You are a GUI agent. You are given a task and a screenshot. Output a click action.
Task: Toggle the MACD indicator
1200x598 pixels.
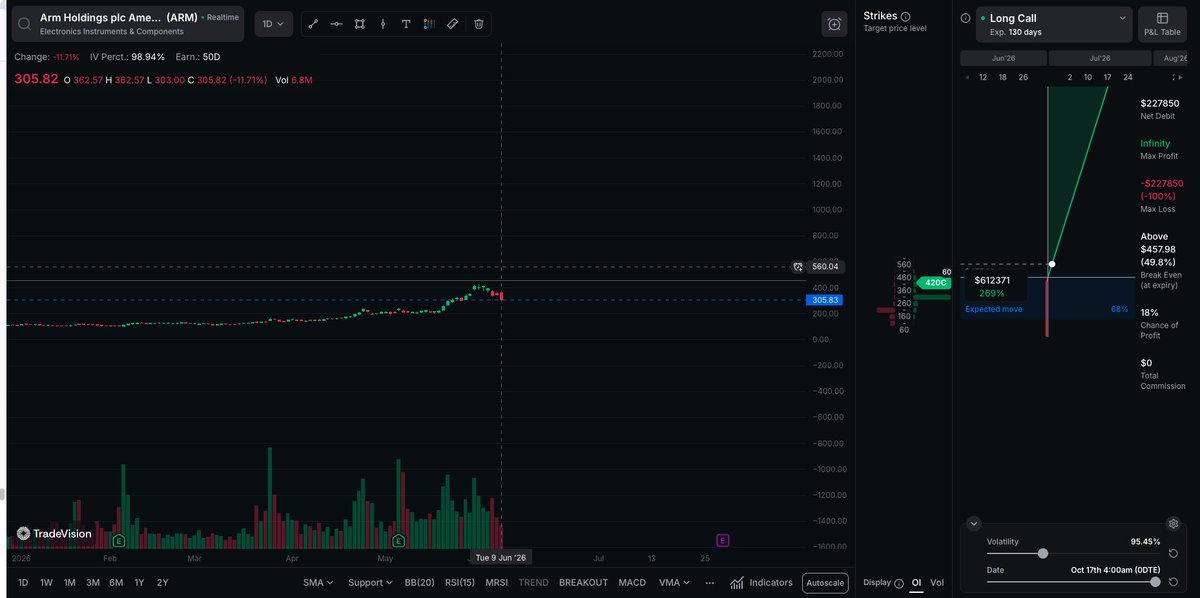(x=632, y=583)
